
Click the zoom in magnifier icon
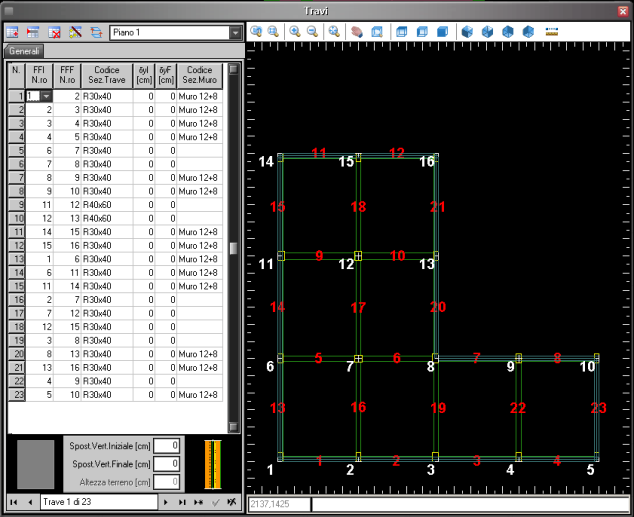coord(295,32)
